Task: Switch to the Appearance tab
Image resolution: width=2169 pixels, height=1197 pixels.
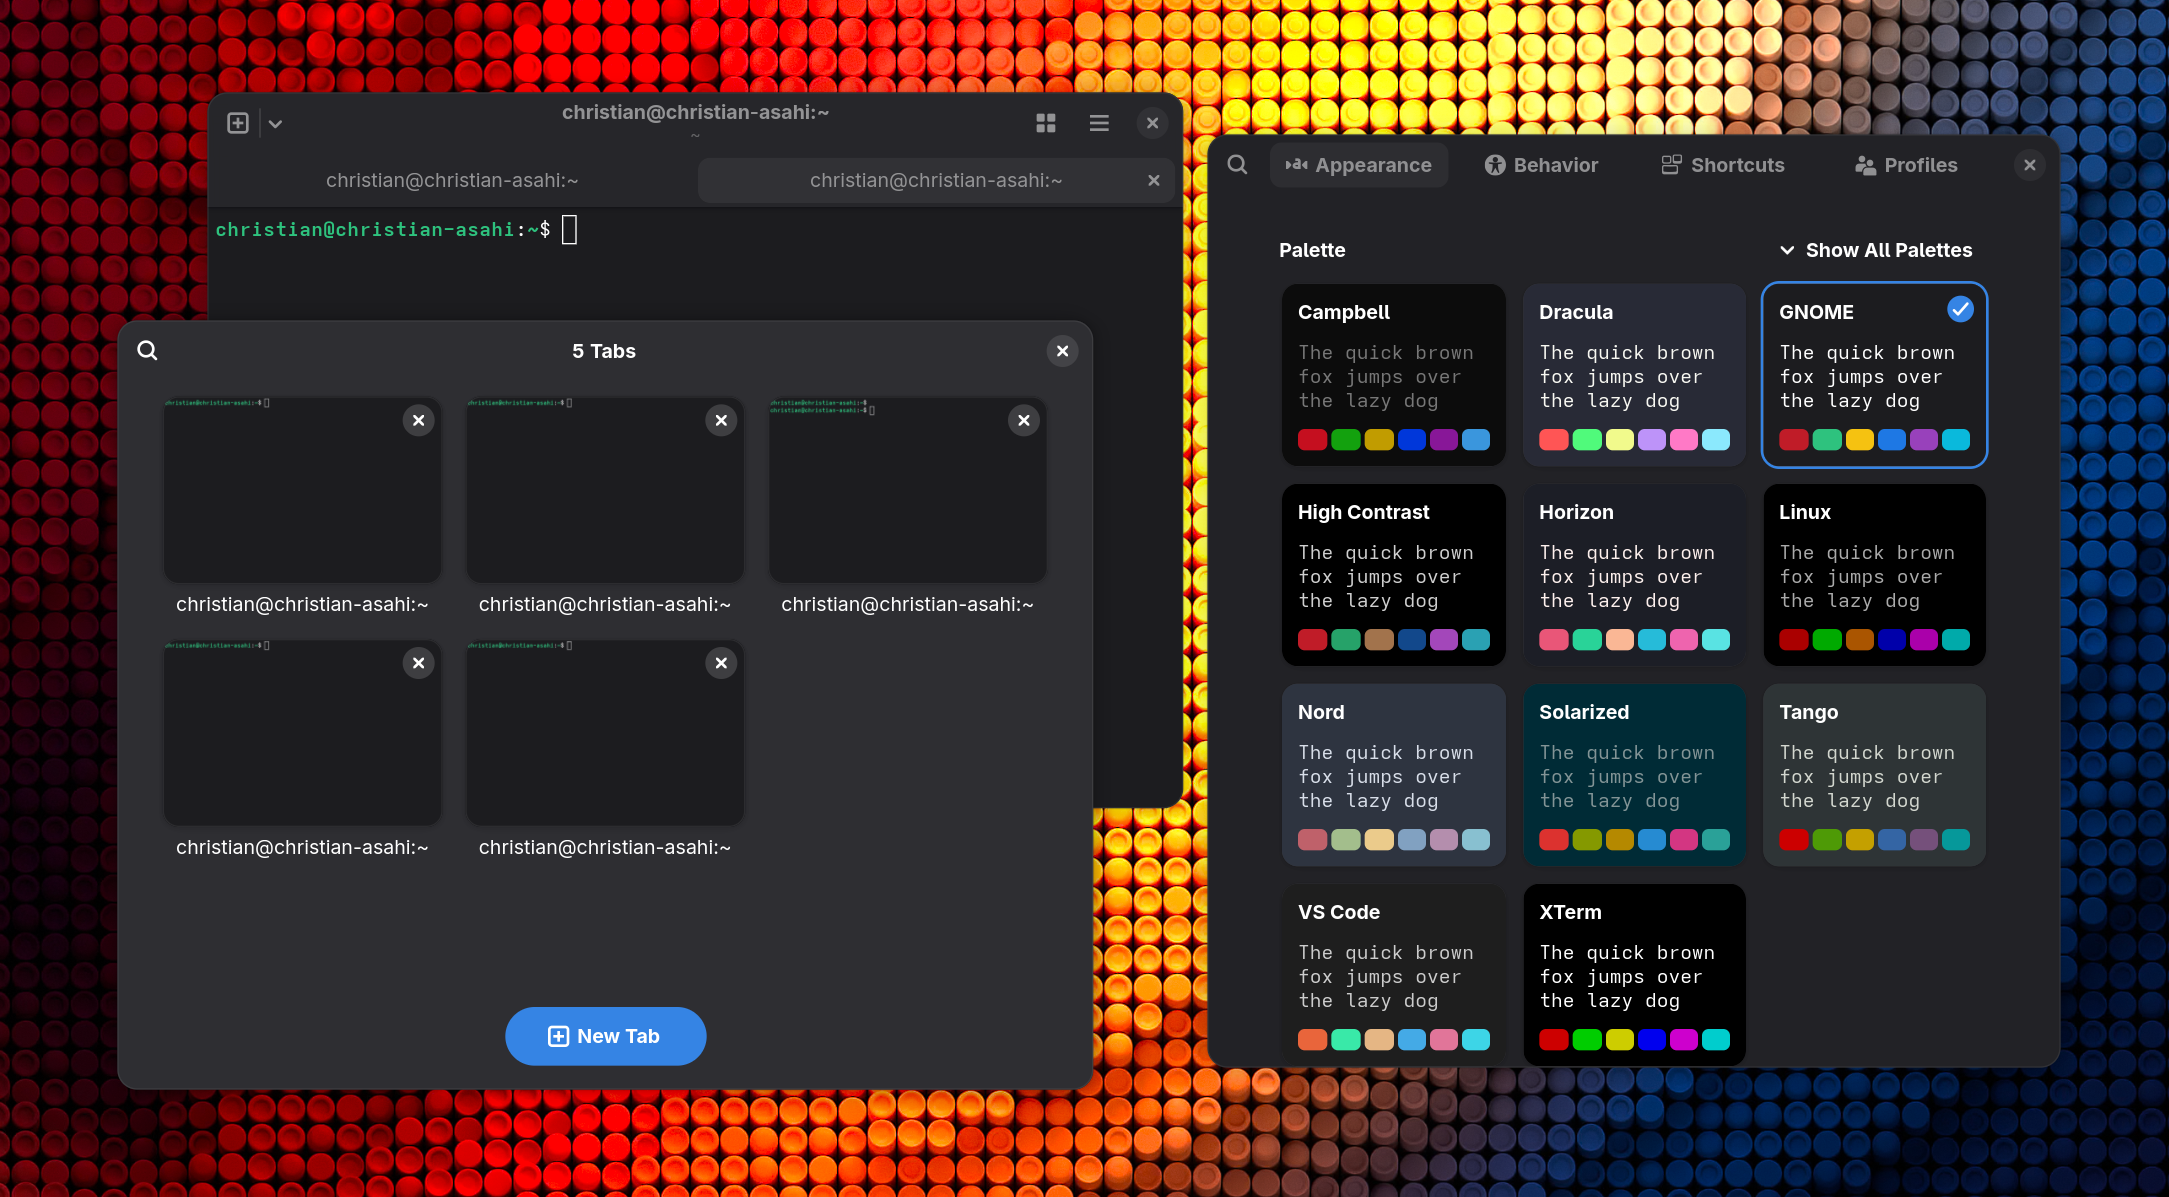Action: click(x=1359, y=164)
